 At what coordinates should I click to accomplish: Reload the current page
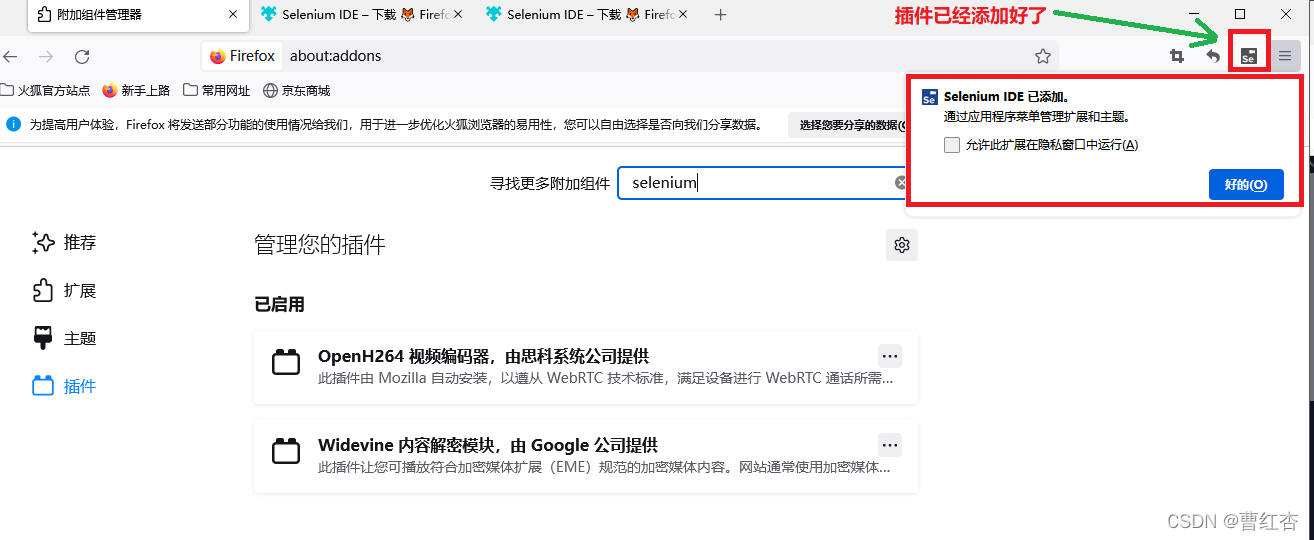click(x=82, y=56)
